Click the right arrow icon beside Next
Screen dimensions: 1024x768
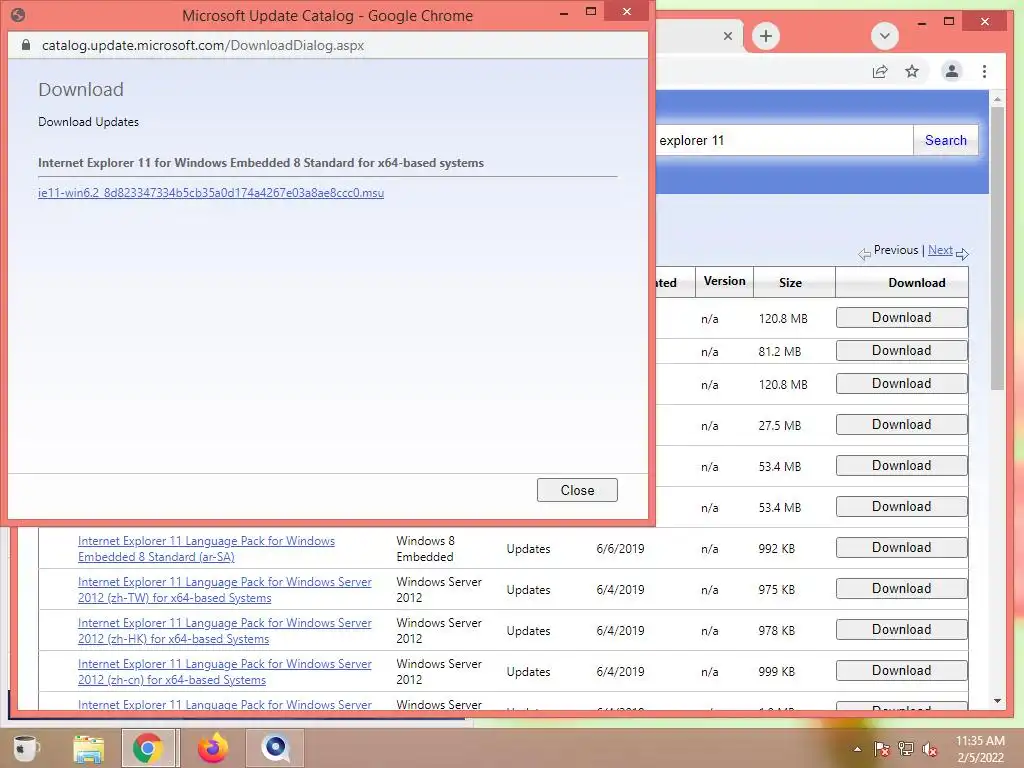[962, 254]
